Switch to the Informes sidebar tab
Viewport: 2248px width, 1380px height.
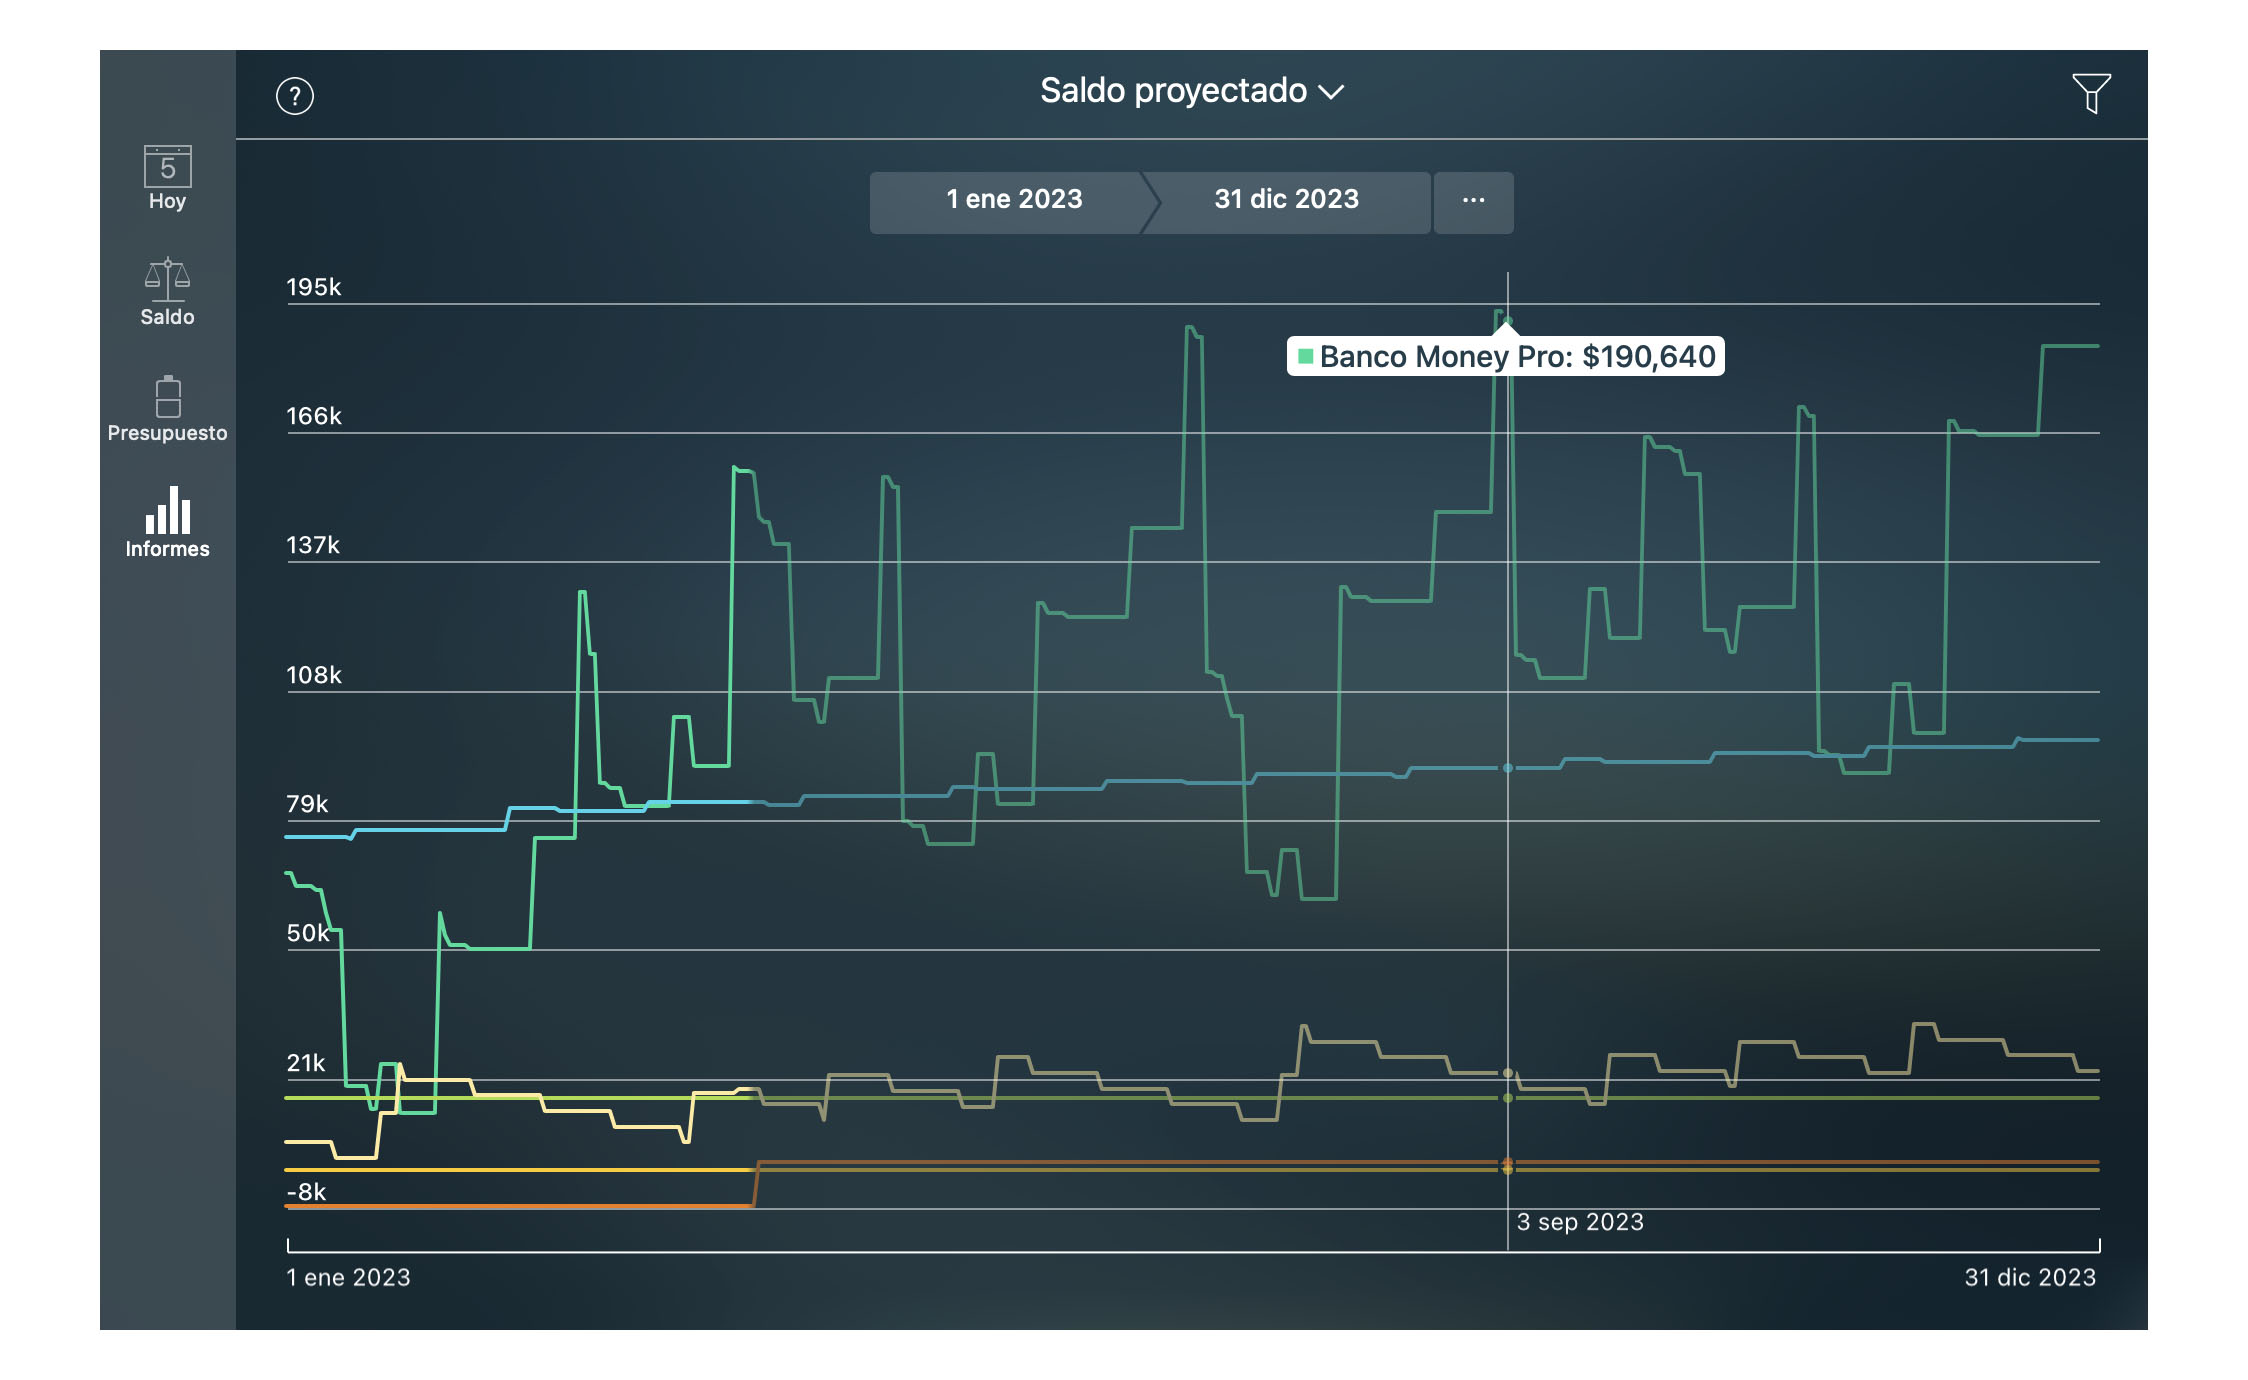point(167,523)
